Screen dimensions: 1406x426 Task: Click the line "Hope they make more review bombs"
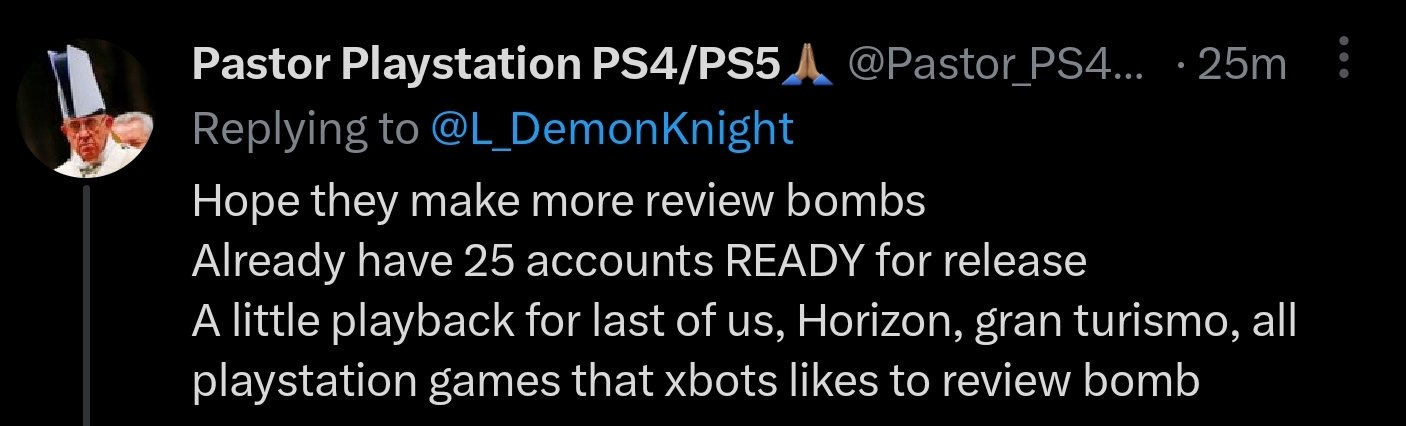pos(558,202)
